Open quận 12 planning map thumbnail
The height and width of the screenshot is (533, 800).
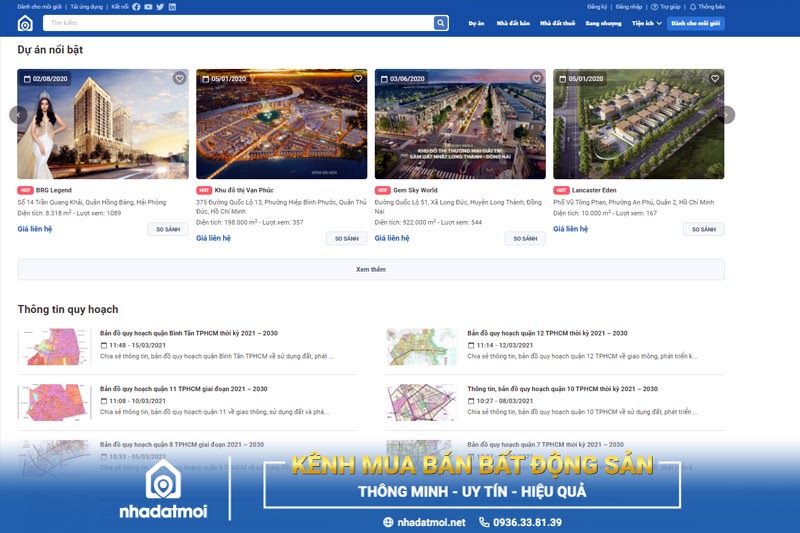pos(421,347)
